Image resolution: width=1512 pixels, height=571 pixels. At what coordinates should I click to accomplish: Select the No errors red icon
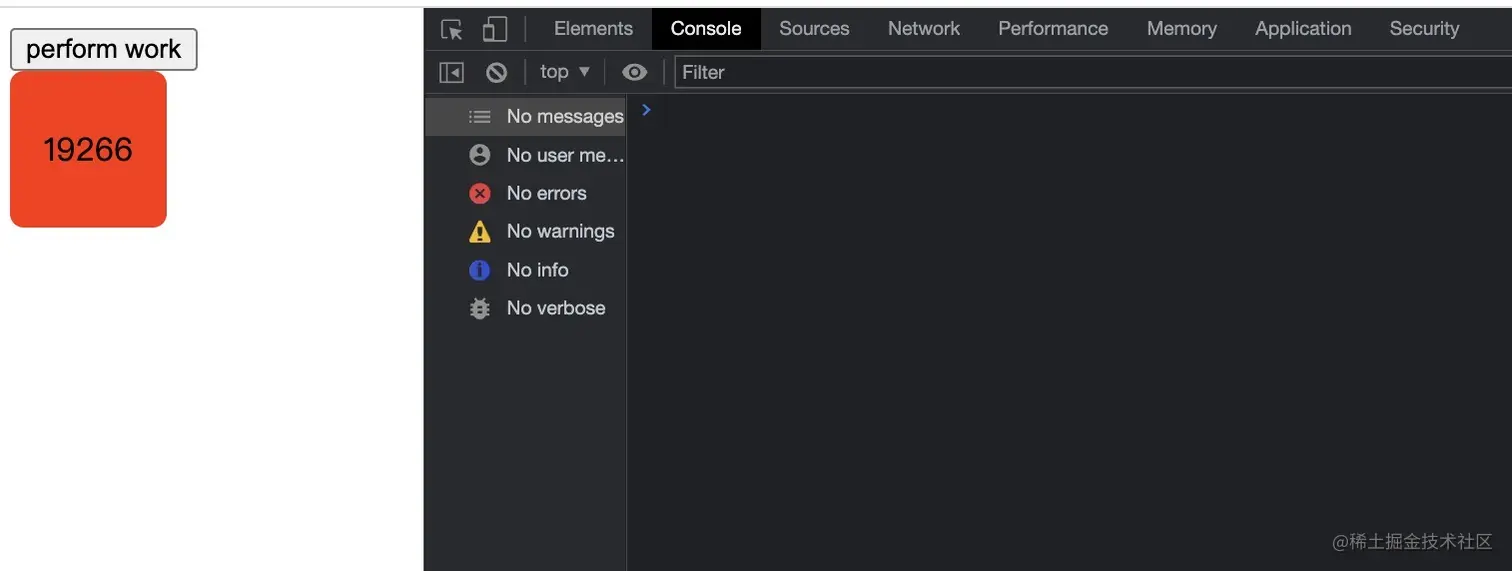[480, 193]
